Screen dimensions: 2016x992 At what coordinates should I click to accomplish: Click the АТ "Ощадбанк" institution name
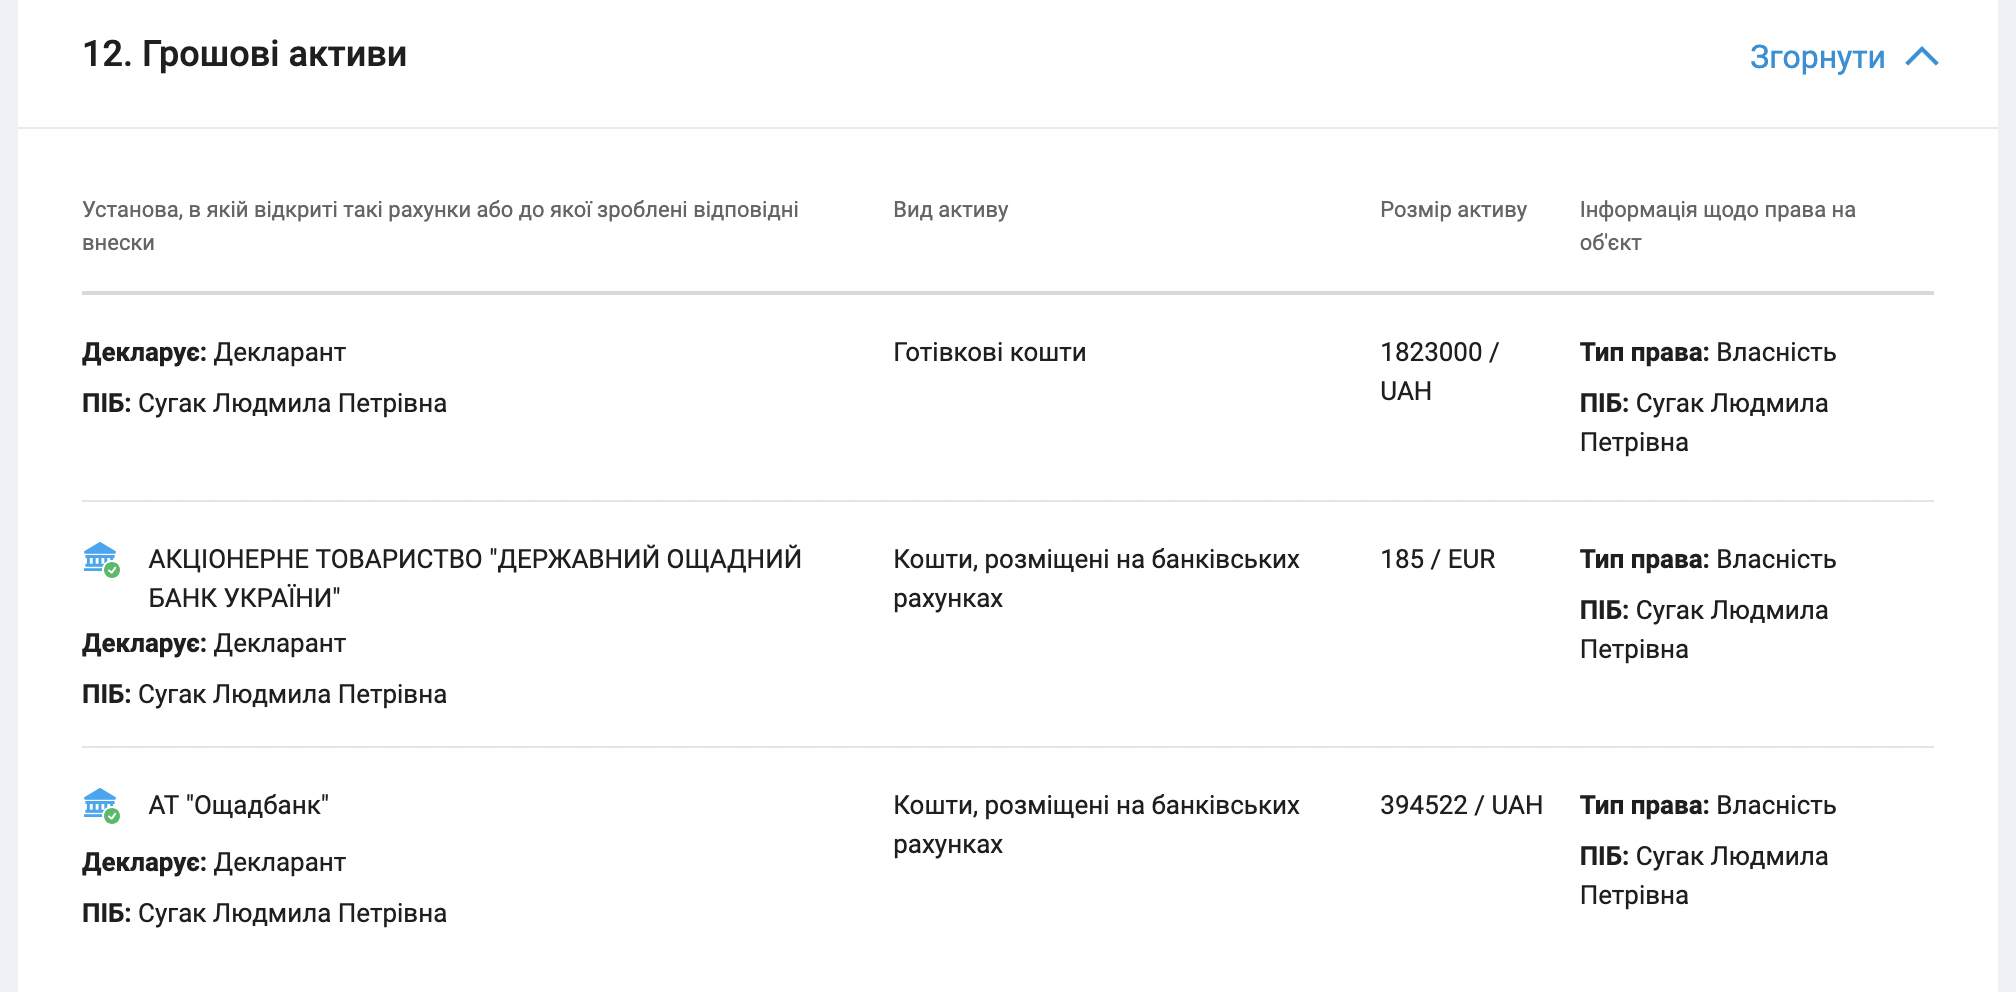238,806
